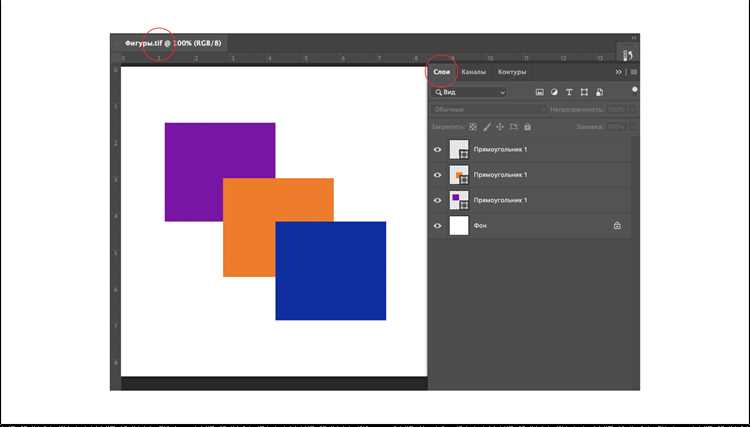Switch to the Каналы tab
Image resolution: width=750 pixels, height=427 pixels.
(x=474, y=72)
